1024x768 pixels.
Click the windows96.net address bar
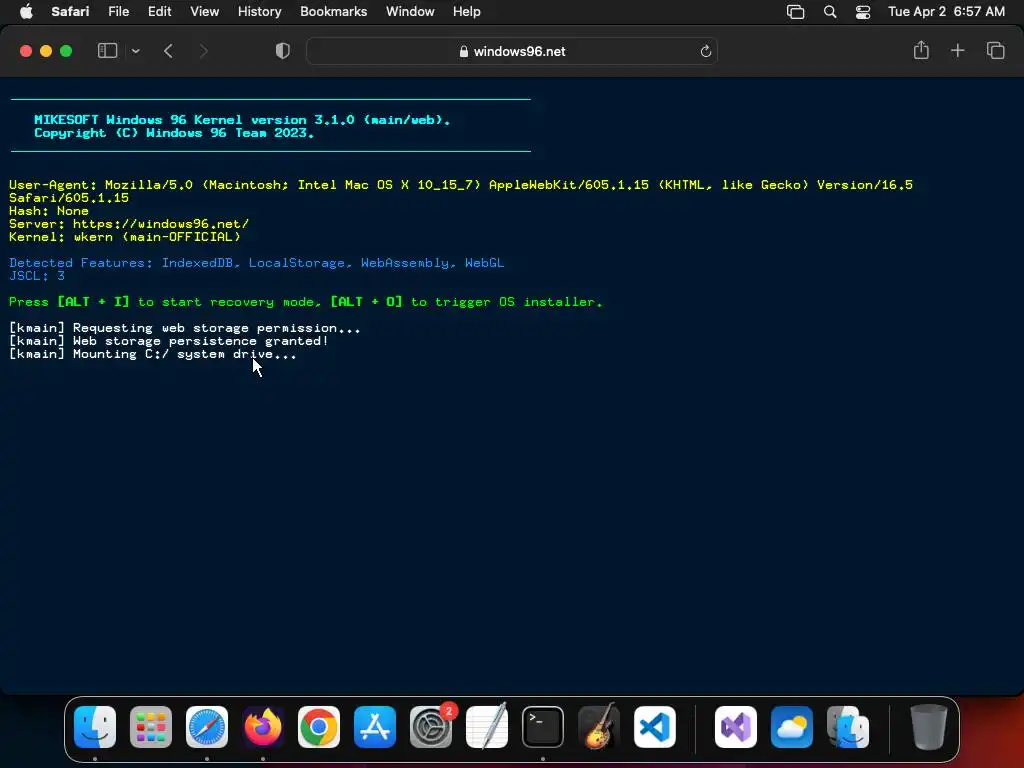(512, 51)
